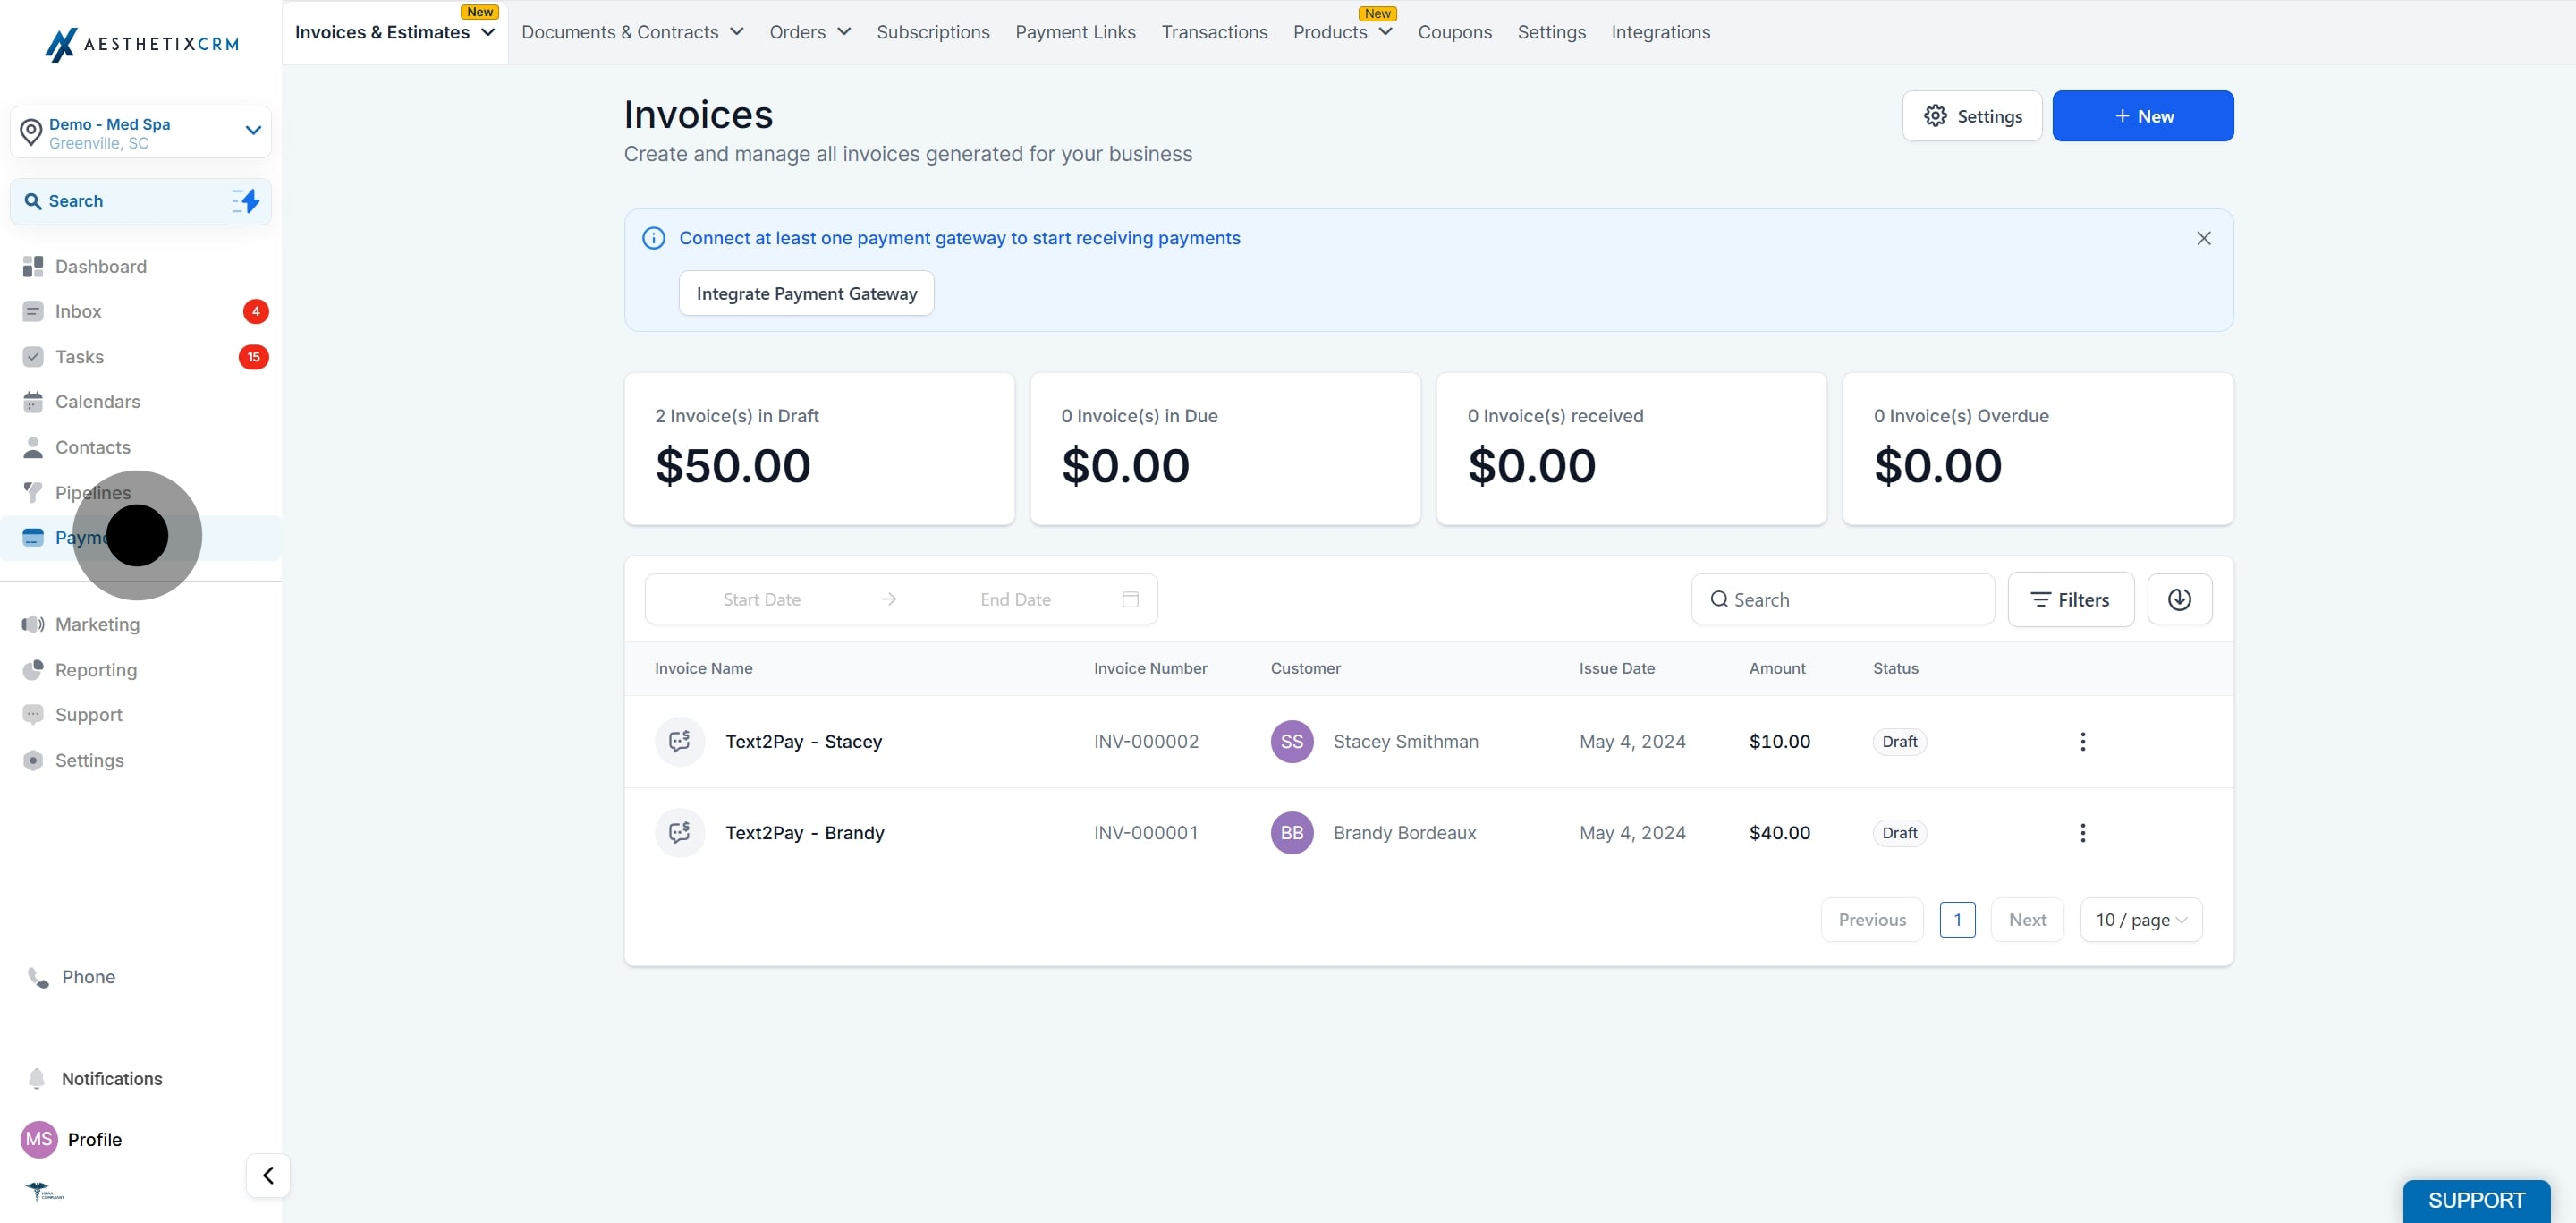Image resolution: width=2576 pixels, height=1223 pixels.
Task: Open invoice INV-000002
Action: (x=1146, y=741)
